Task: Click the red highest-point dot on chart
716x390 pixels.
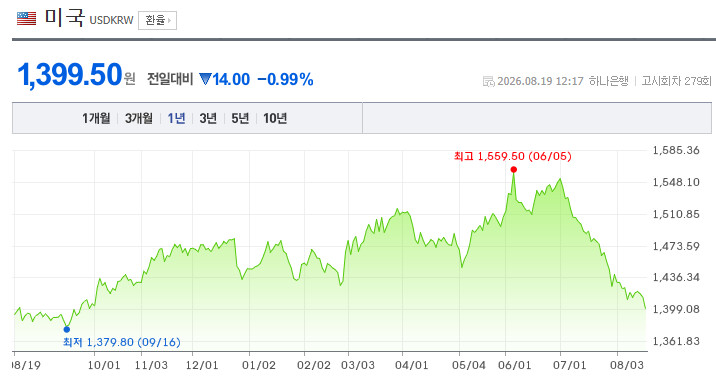Action: coord(514,169)
